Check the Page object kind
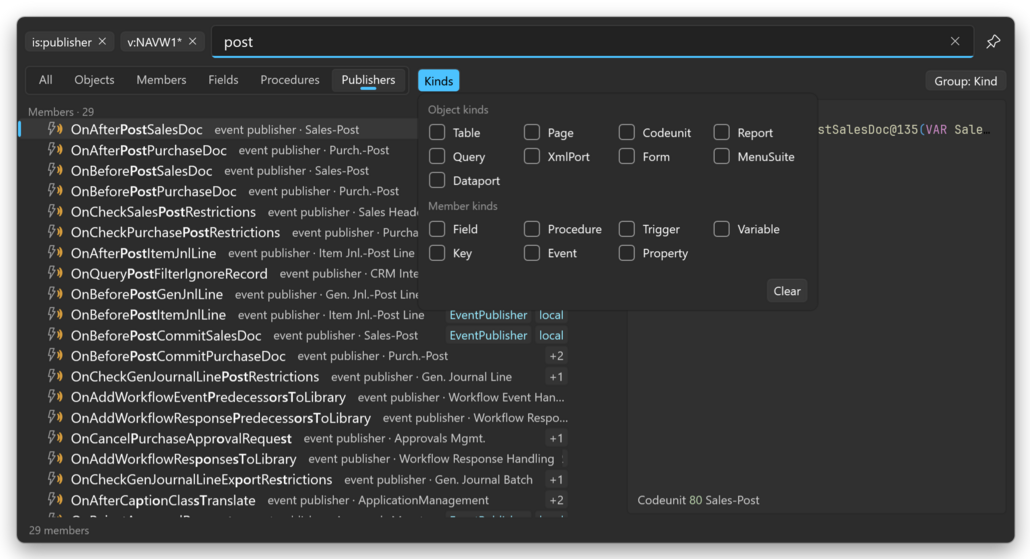The image size is (1030, 559). click(531, 132)
